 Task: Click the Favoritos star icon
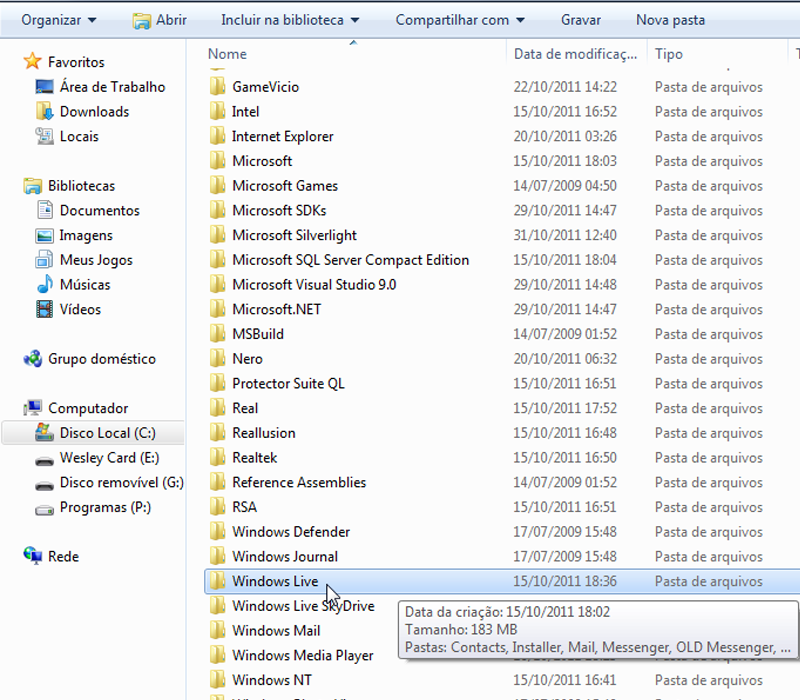pos(32,62)
